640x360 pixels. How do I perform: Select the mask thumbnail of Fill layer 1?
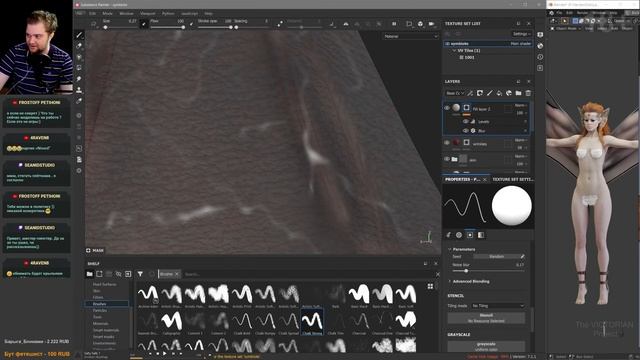466,108
